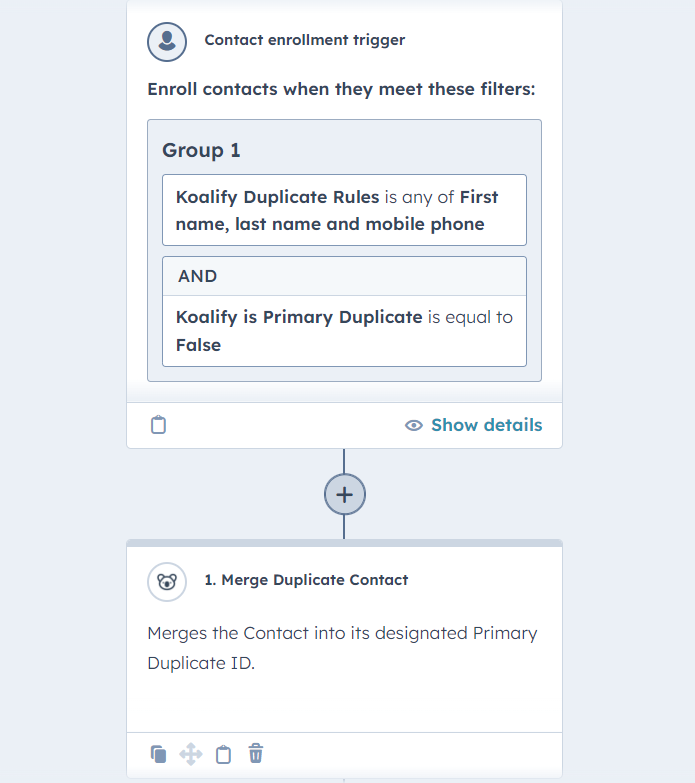Add an action with the plus button
Image resolution: width=695 pixels, height=783 pixels.
click(344, 494)
